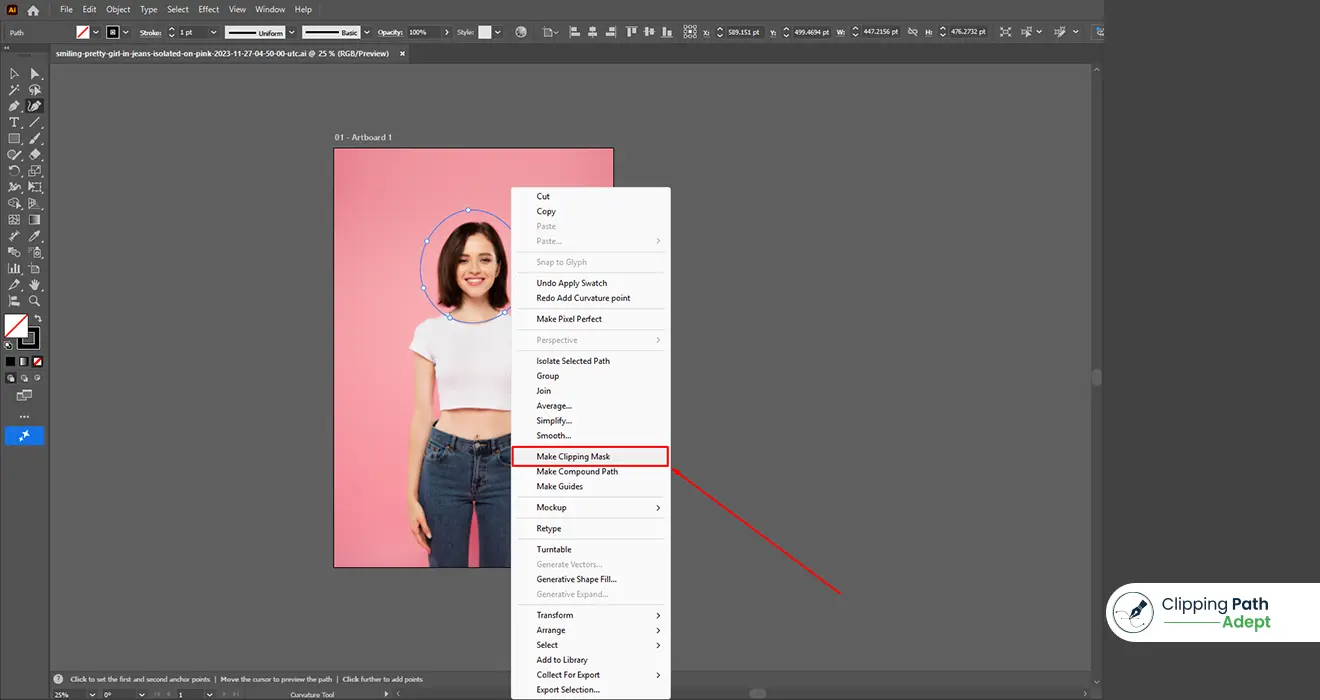Select the Rectangle tool
Viewport: 1320px width, 700px height.
pos(14,138)
